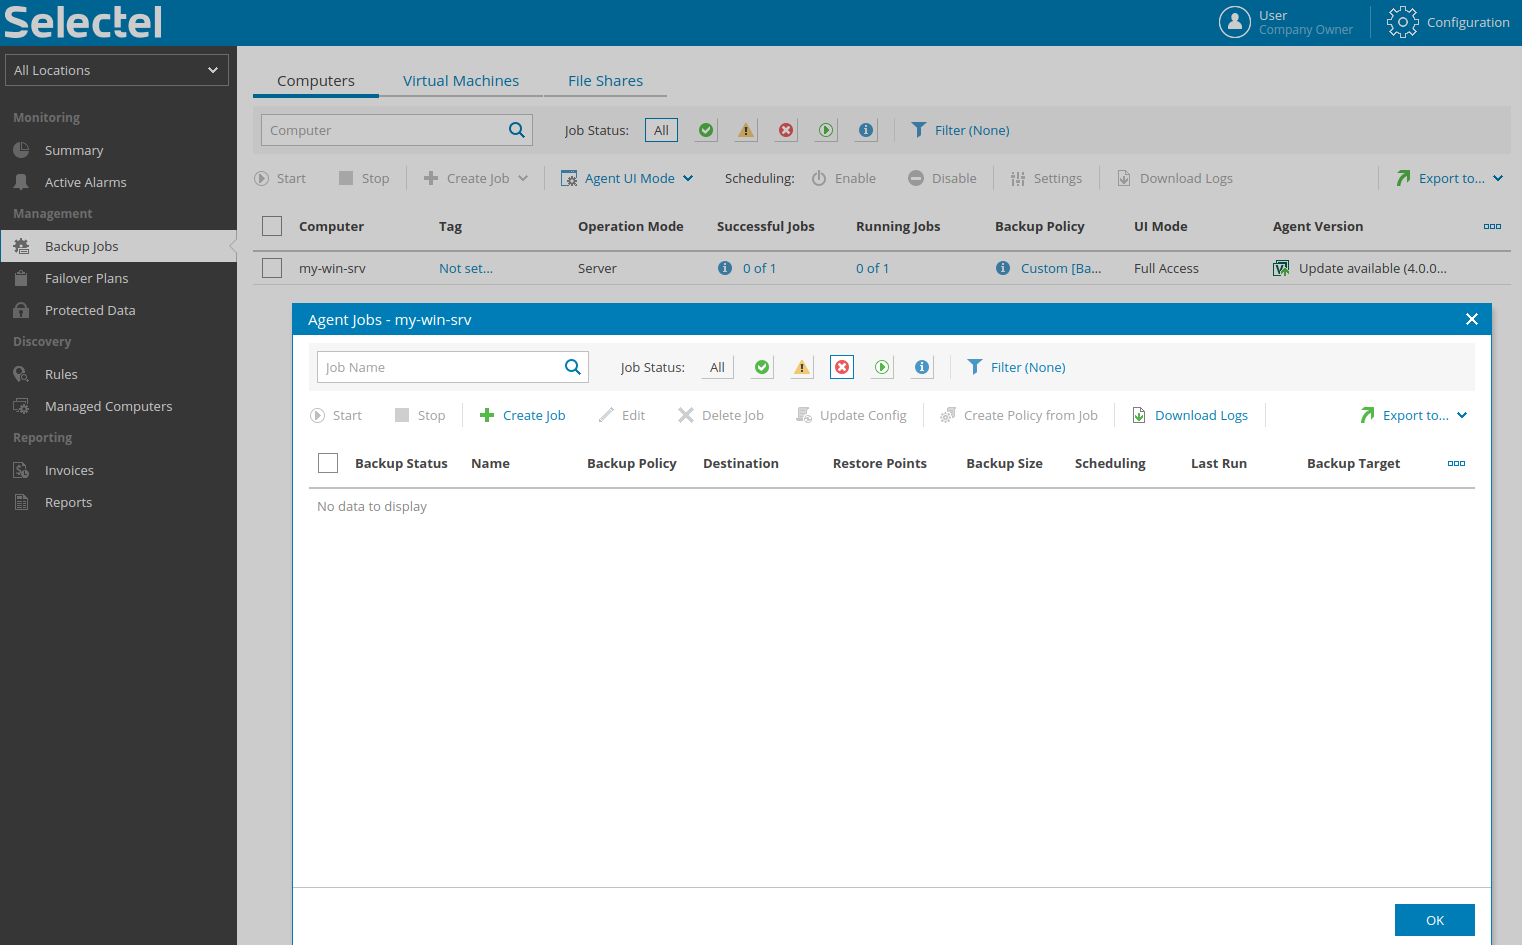1522x945 pixels.
Task: Click OK in the Agent Jobs dialog
Action: tap(1435, 920)
